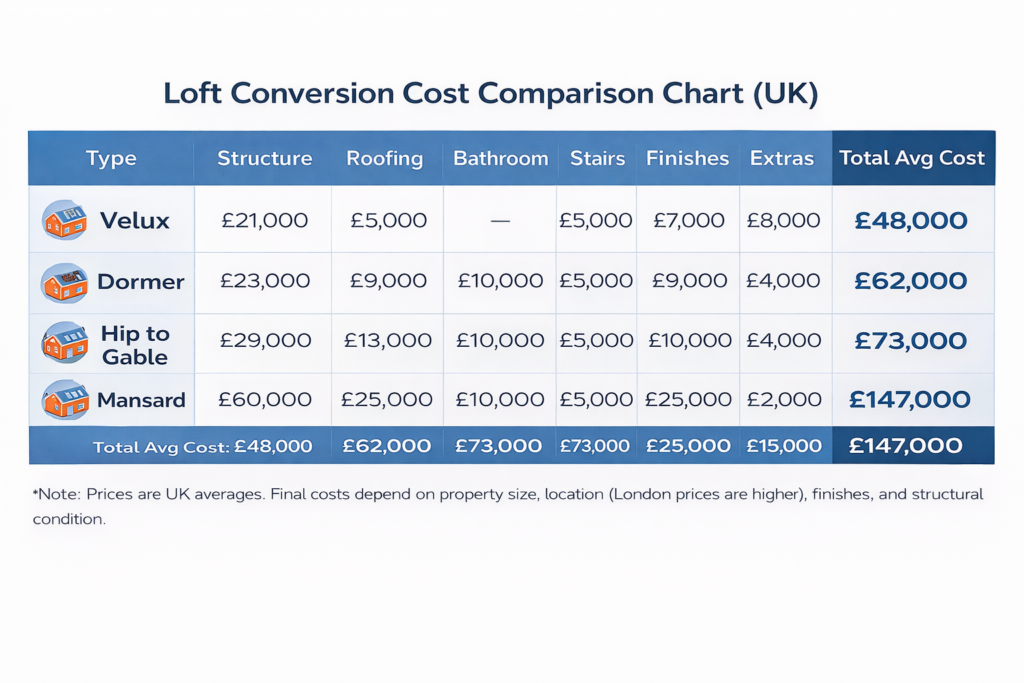Click the chart title text
The height and width of the screenshot is (683, 1024).
coord(490,93)
